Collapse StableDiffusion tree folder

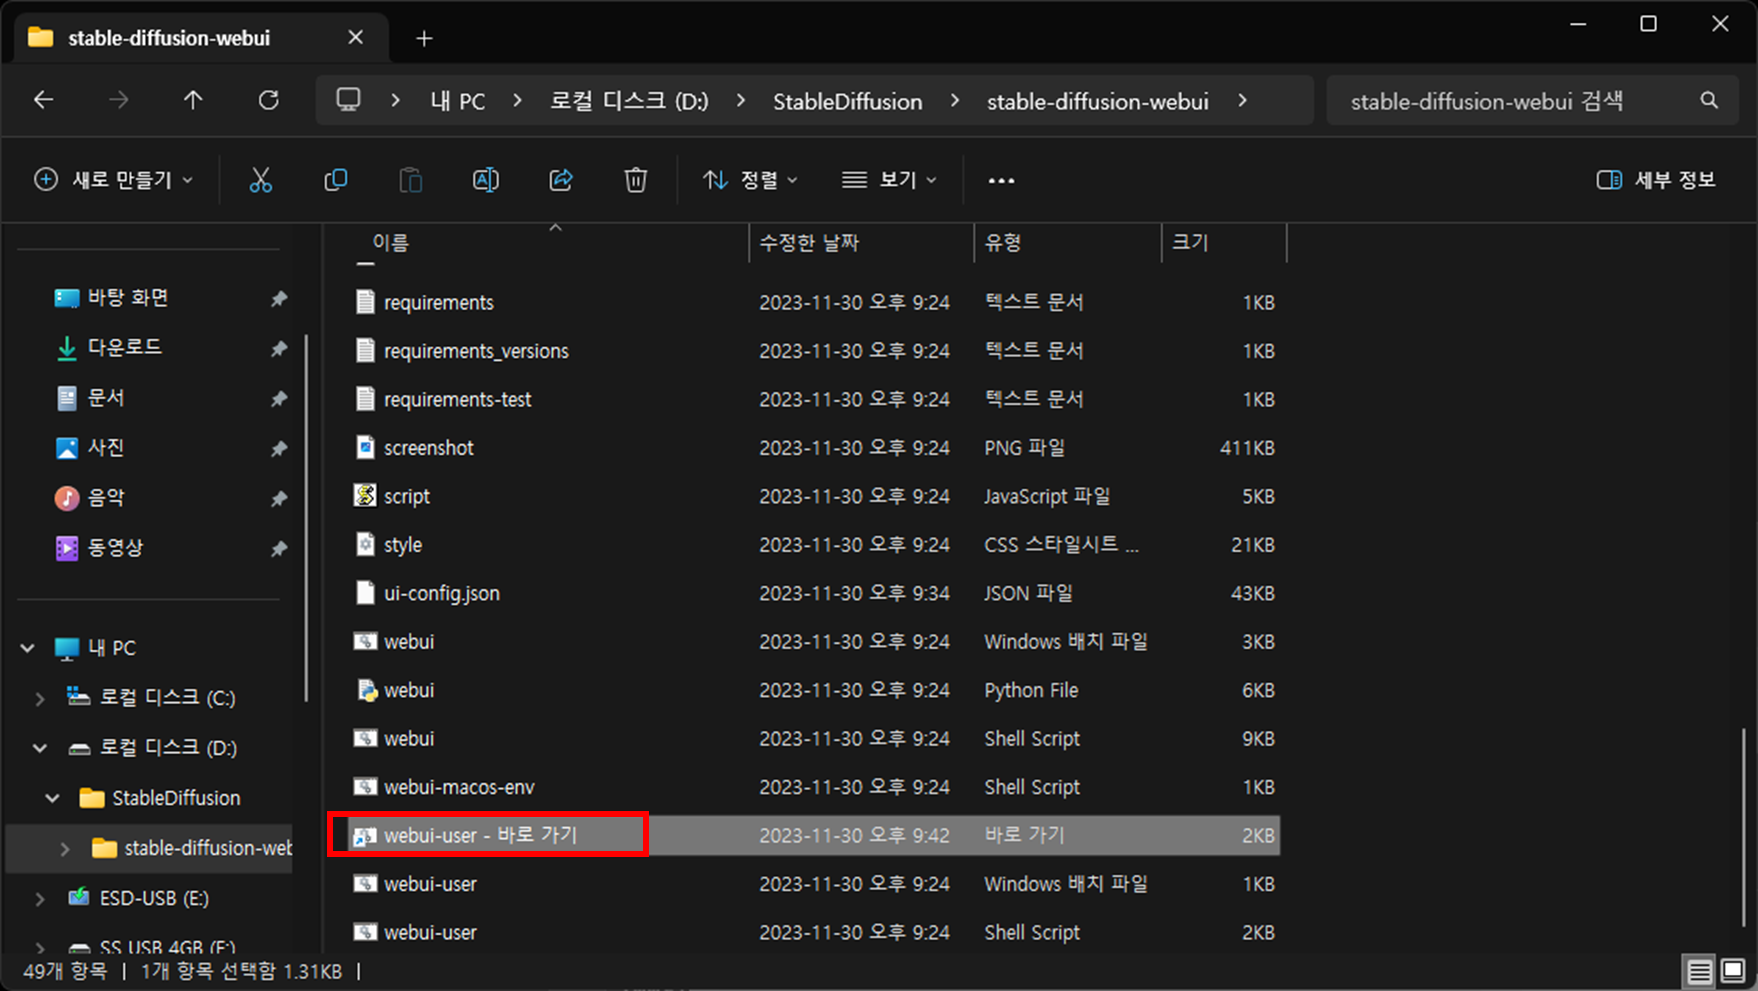[x=53, y=798]
